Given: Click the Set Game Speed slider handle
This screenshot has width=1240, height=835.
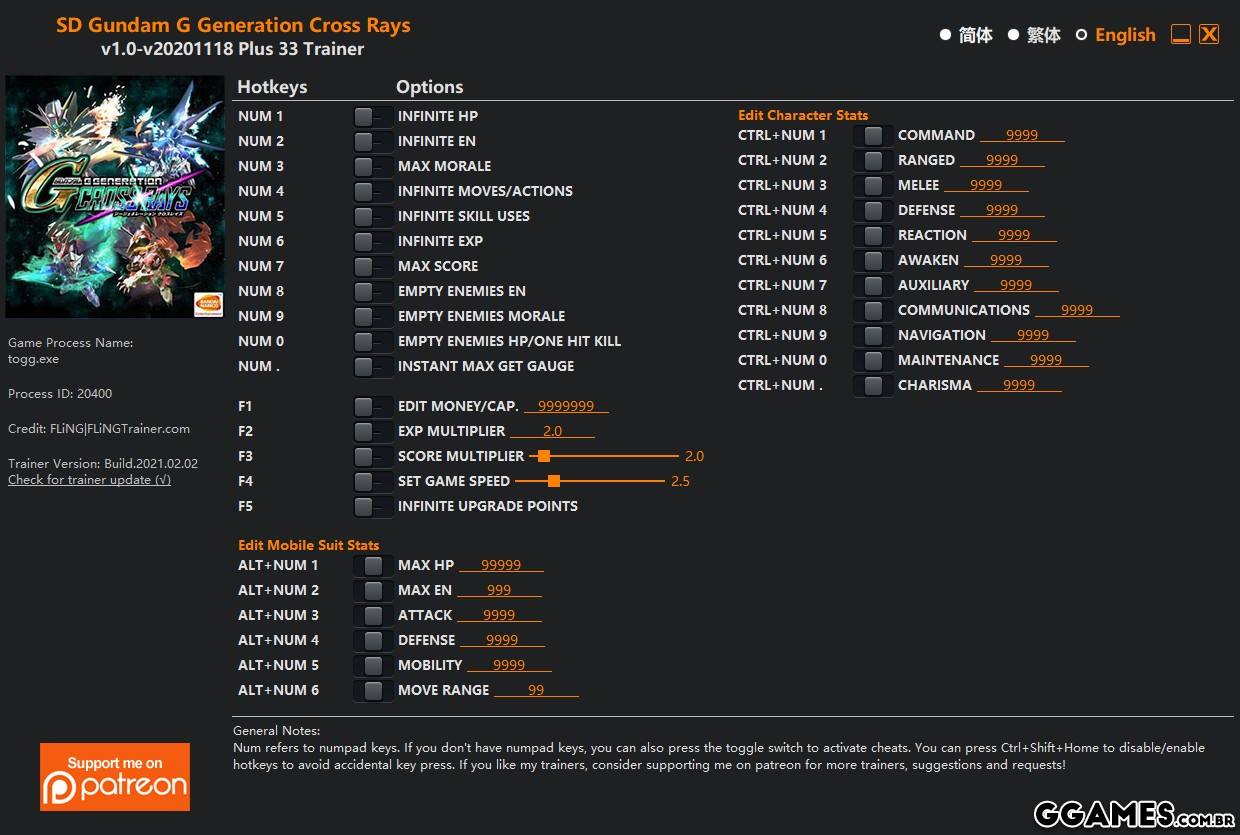Looking at the screenshot, I should click(553, 481).
